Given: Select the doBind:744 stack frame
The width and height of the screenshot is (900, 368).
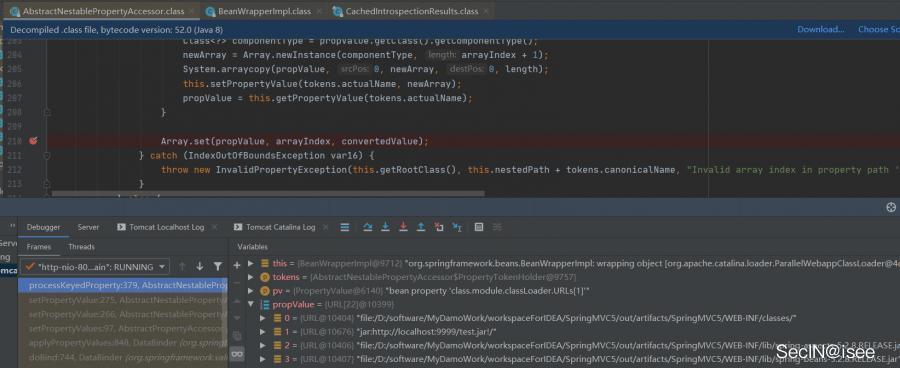Looking at the screenshot, I should coord(123,357).
